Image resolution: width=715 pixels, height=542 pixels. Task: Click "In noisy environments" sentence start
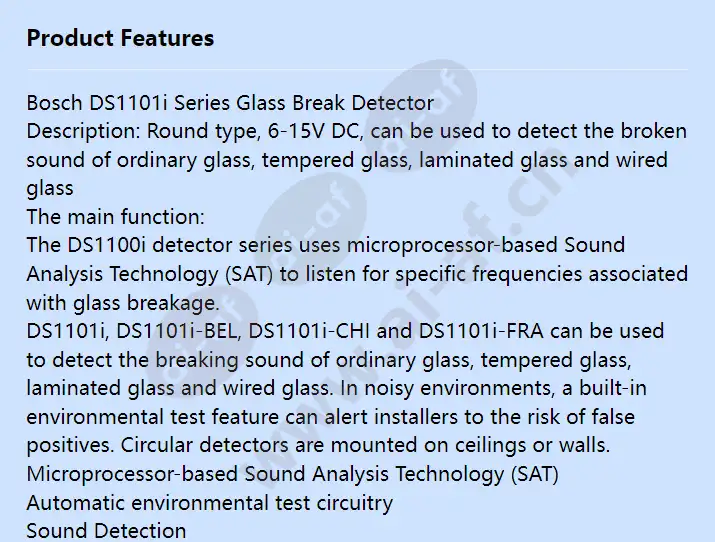coord(447,388)
